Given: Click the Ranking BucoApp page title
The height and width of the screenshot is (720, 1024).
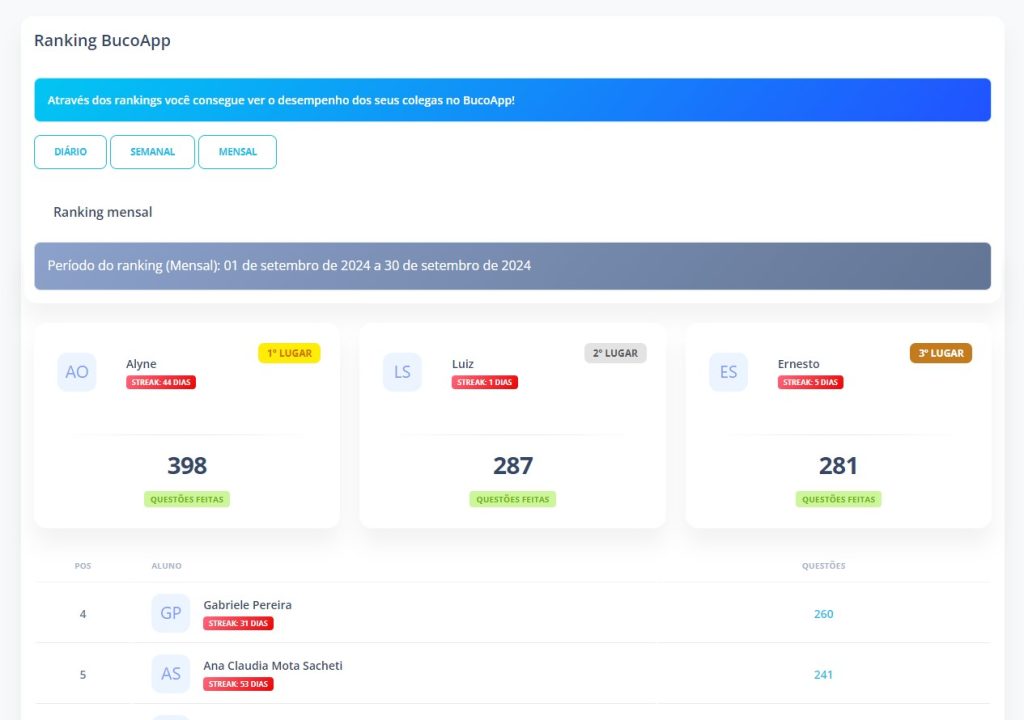Looking at the screenshot, I should pos(103,41).
